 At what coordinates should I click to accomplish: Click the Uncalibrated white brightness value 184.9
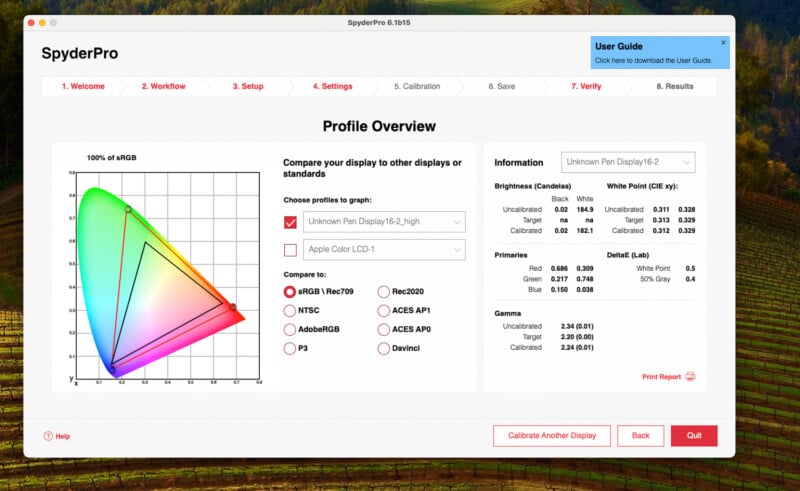point(585,209)
